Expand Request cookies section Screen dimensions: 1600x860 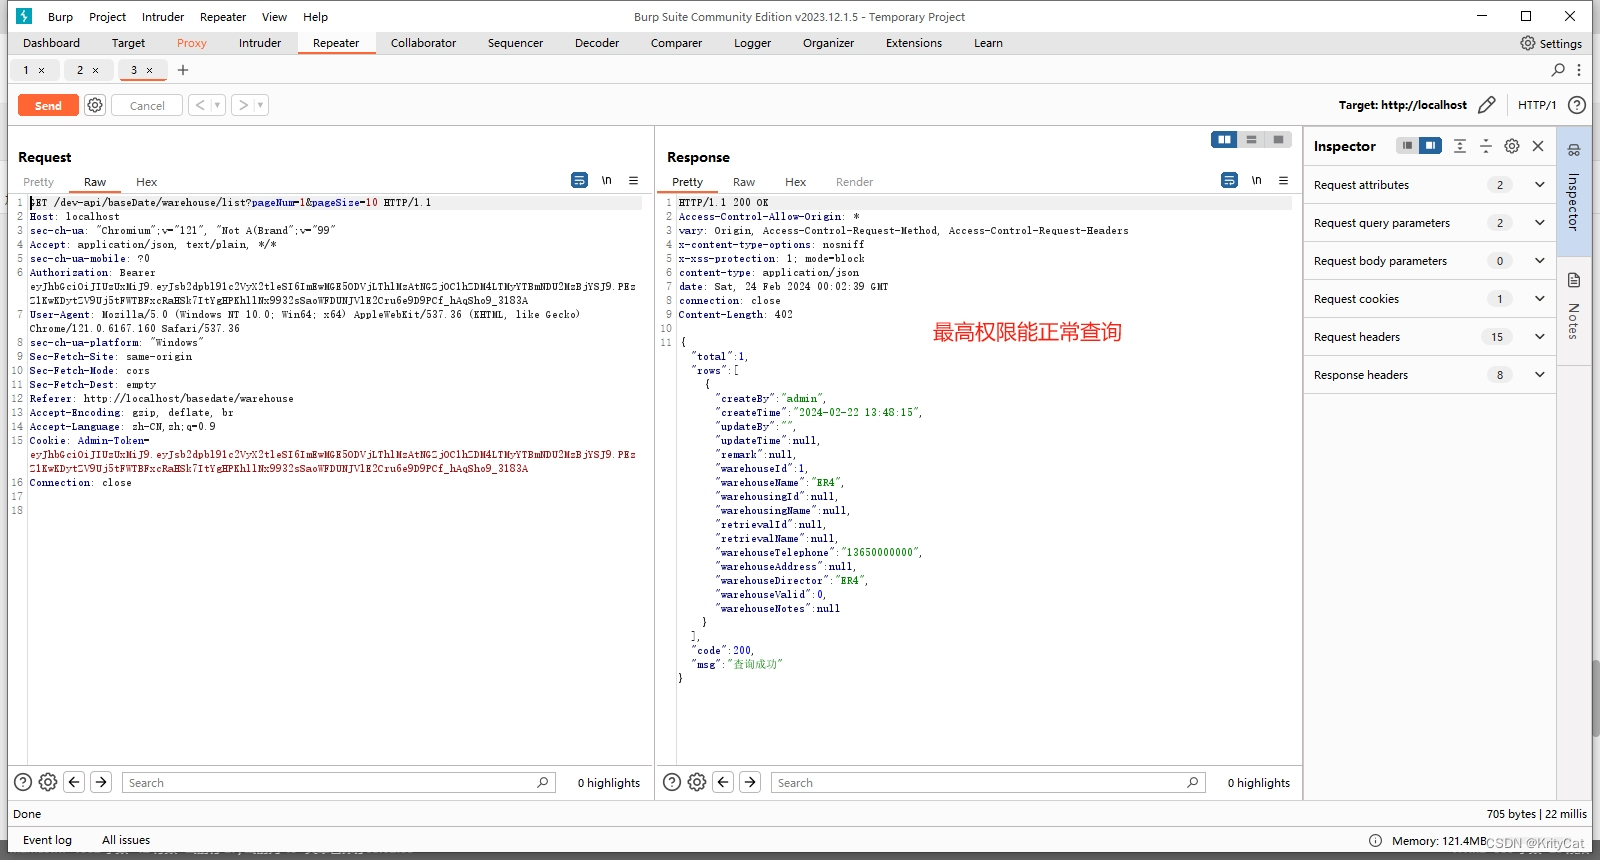(x=1430, y=299)
